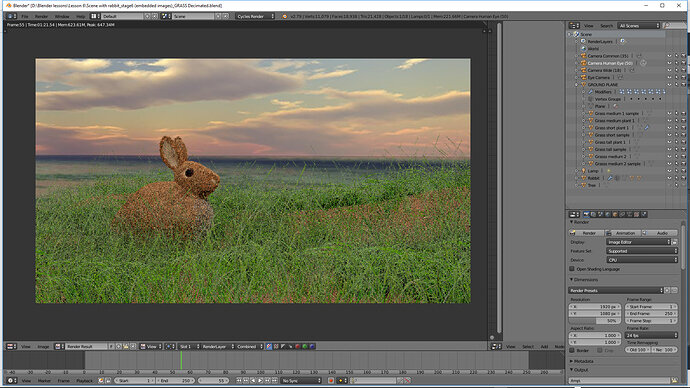The image size is (690, 388).
Task: Toggle visibility eye for Rabbit object
Action: pos(669,178)
